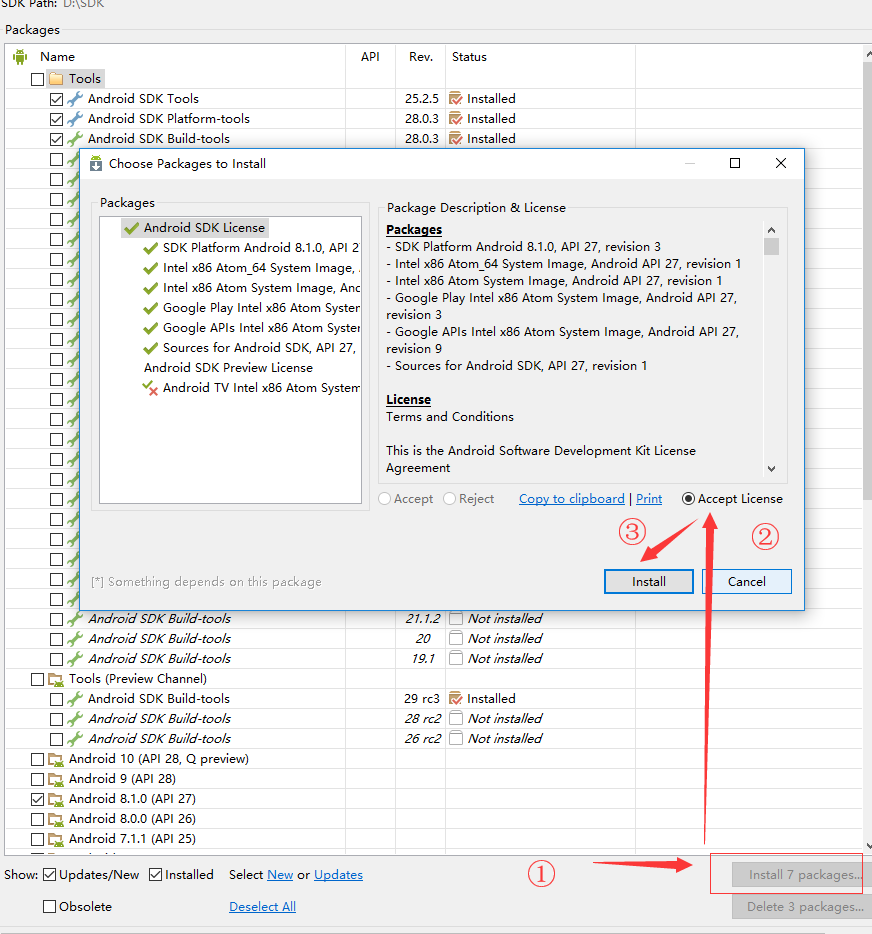Toggle the Installed show checkbox

point(155,874)
